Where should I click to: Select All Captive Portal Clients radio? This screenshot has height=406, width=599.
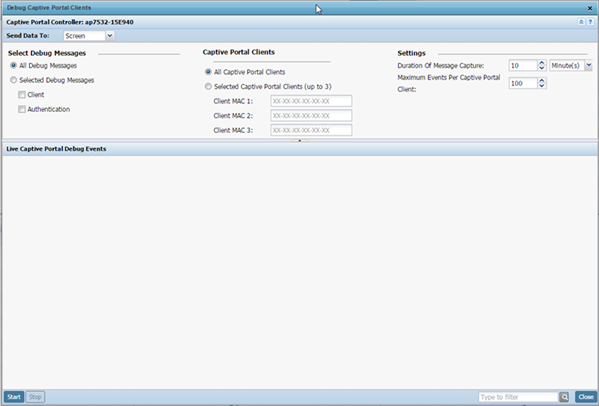(208, 72)
